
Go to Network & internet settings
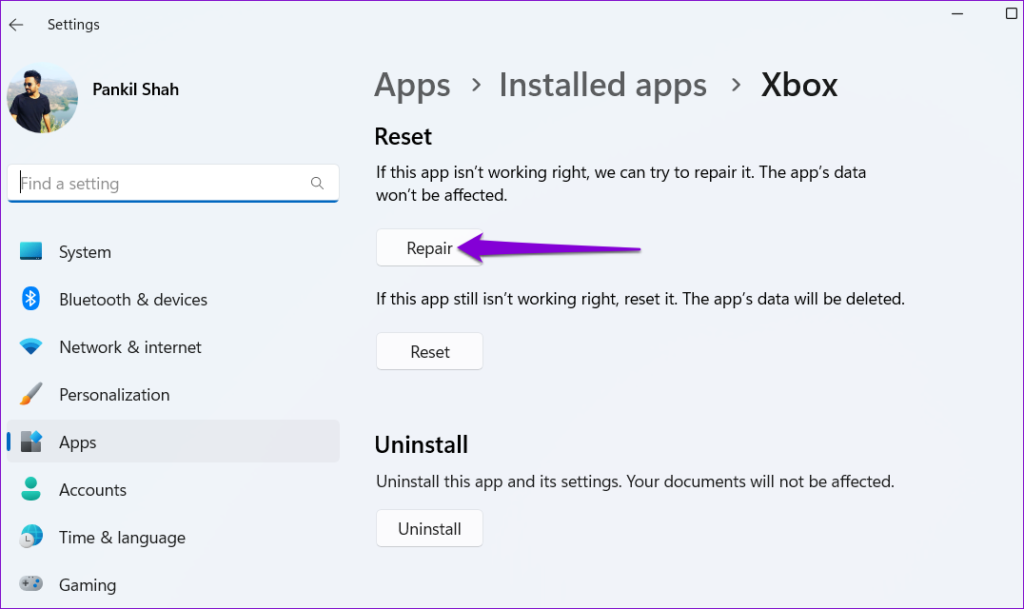130,347
